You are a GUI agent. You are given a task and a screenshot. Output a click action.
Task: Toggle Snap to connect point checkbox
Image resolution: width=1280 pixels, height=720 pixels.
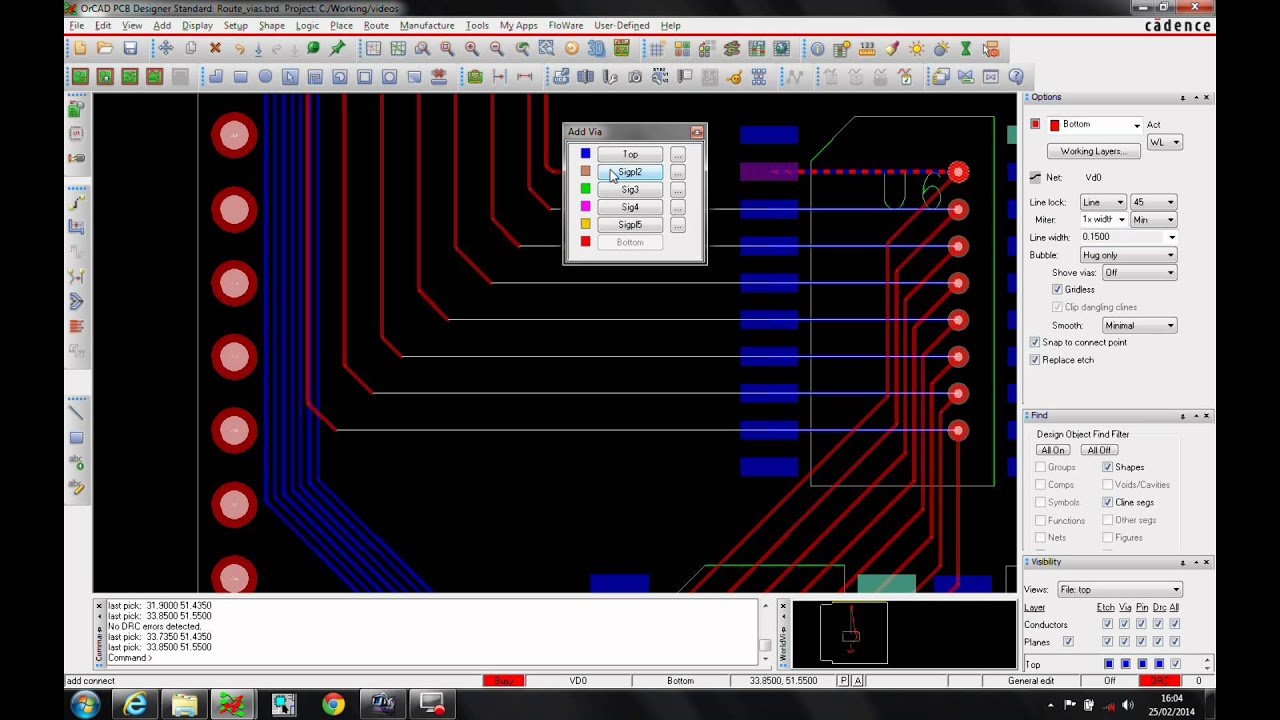click(x=1035, y=342)
